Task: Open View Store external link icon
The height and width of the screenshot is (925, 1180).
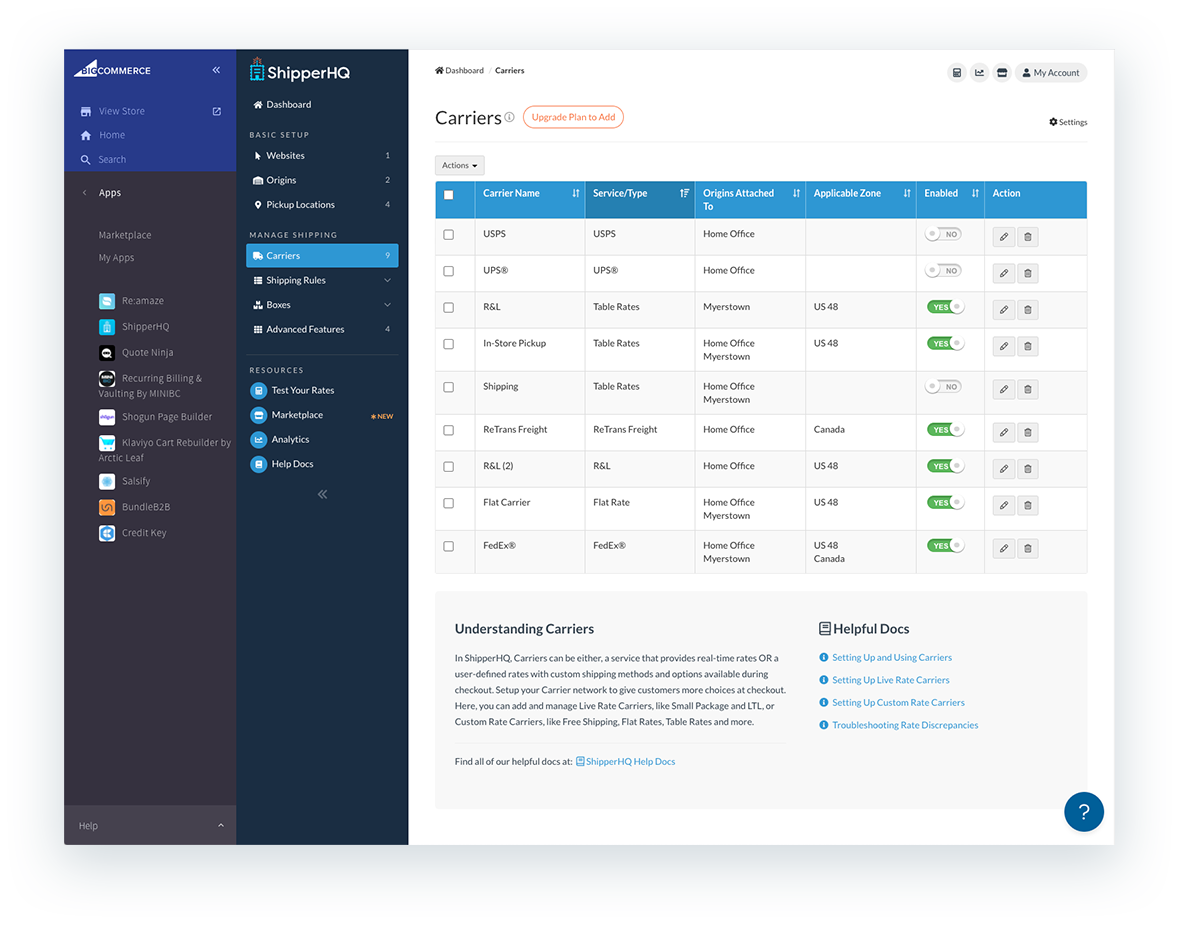Action: pyautogui.click(x=217, y=111)
